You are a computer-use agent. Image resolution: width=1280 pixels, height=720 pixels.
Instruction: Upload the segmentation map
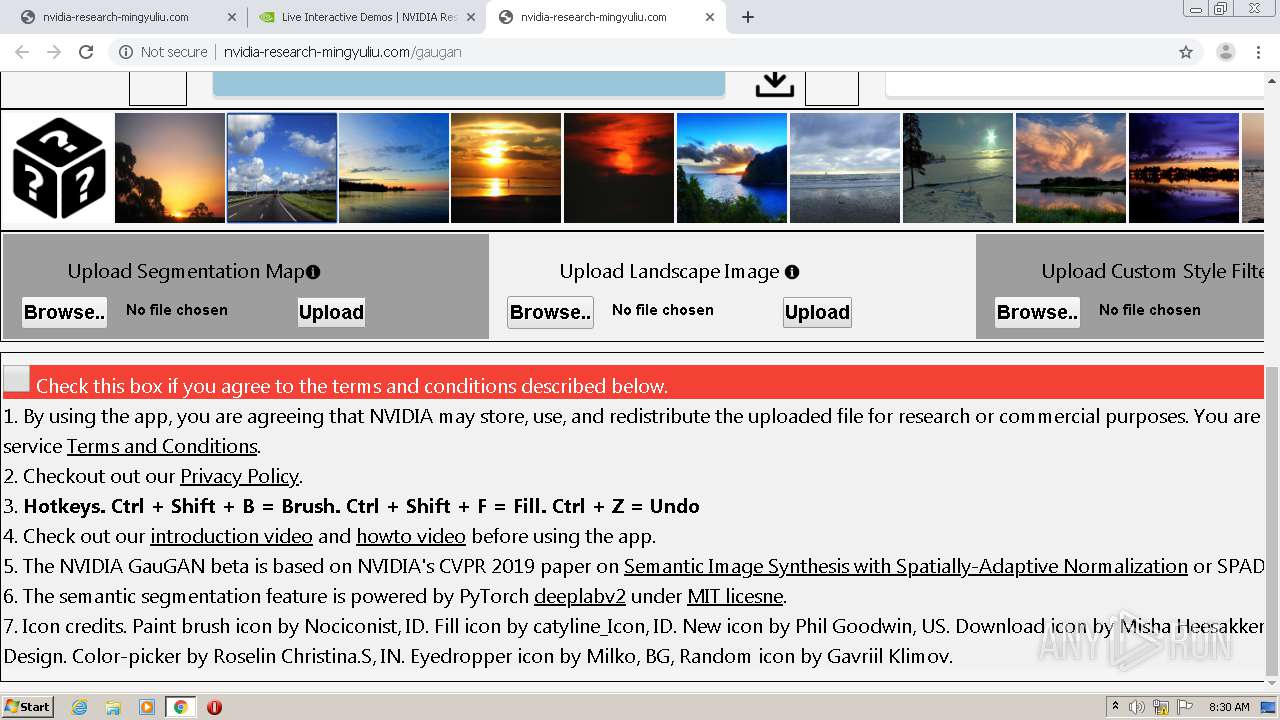(x=331, y=312)
